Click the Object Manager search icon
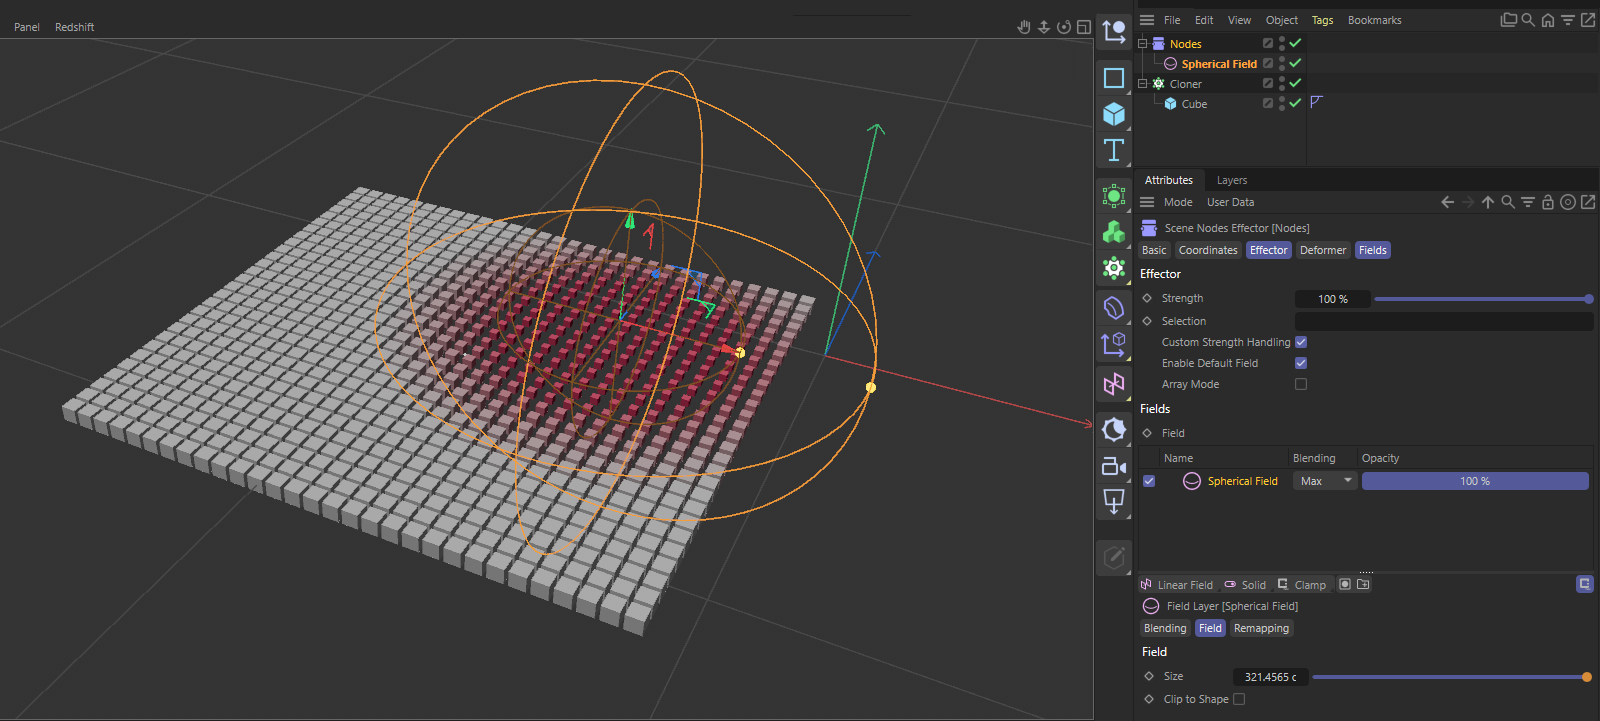 [x=1528, y=20]
